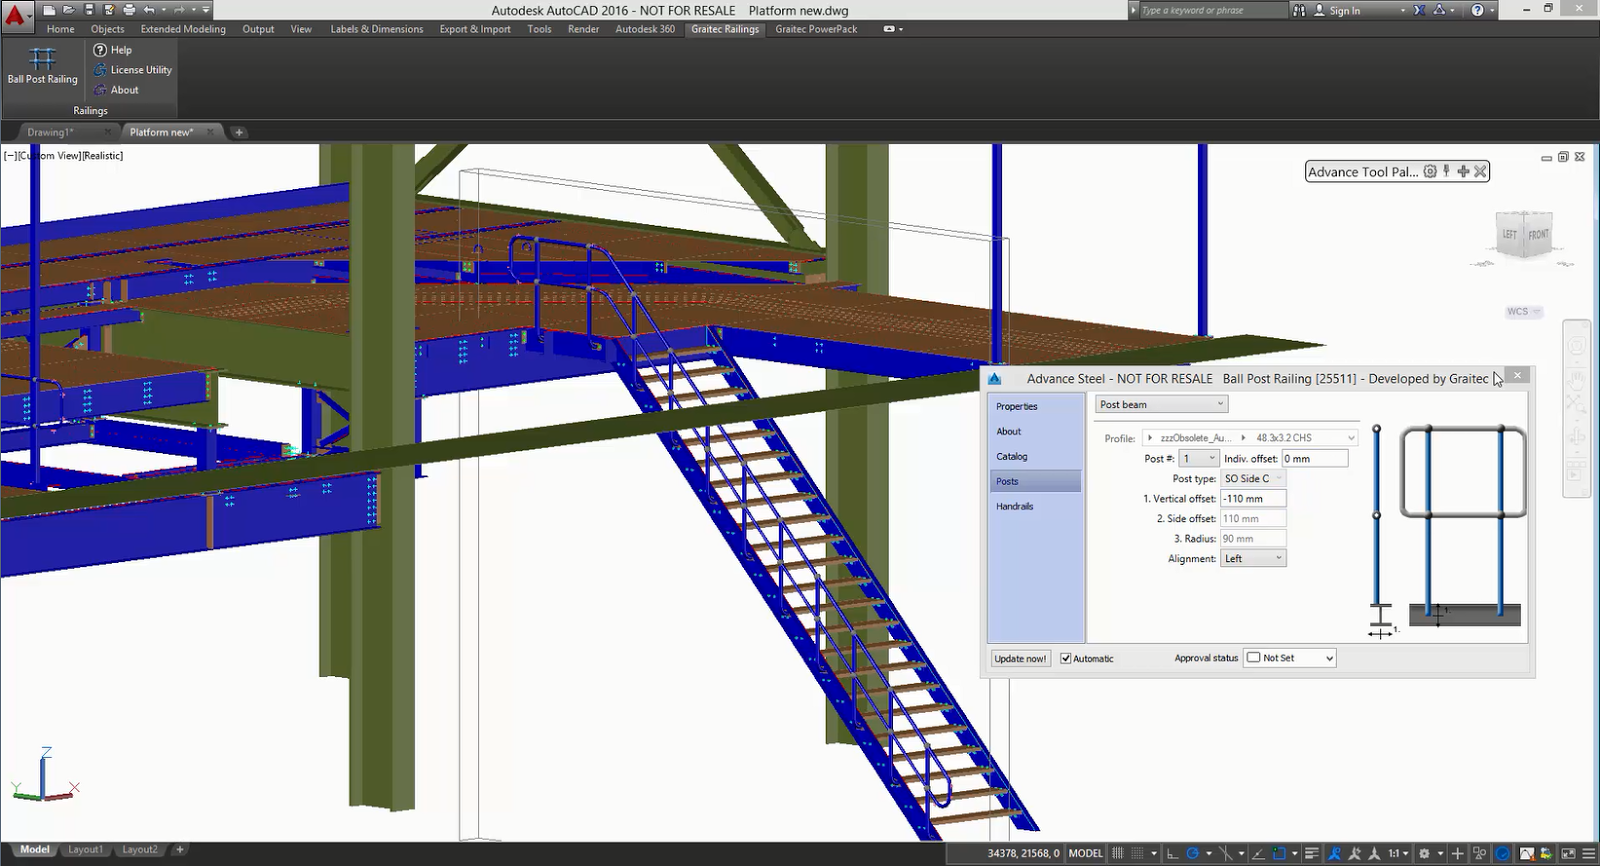Select the Extended Modeling tab

(x=183, y=29)
